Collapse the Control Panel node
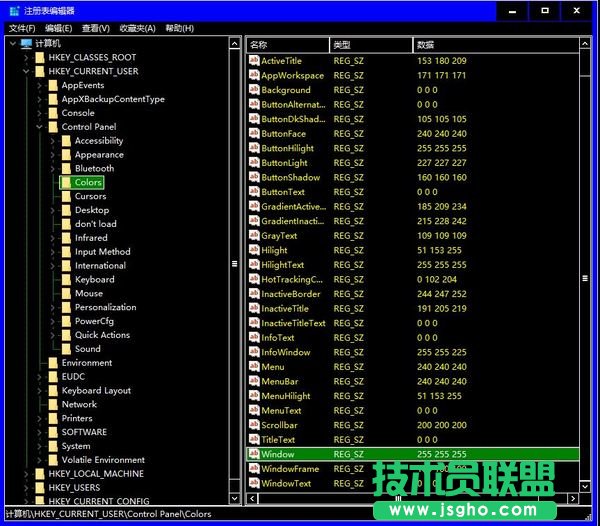Screen dimensions: 600x526 pyautogui.click(x=39, y=127)
